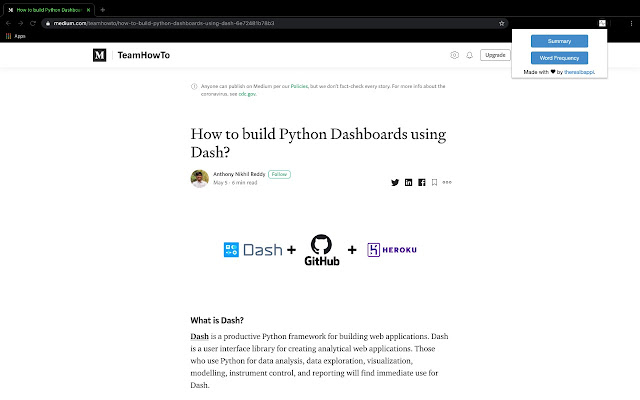Open the Policies link
Screen dimensions: 640x400
click(299, 86)
